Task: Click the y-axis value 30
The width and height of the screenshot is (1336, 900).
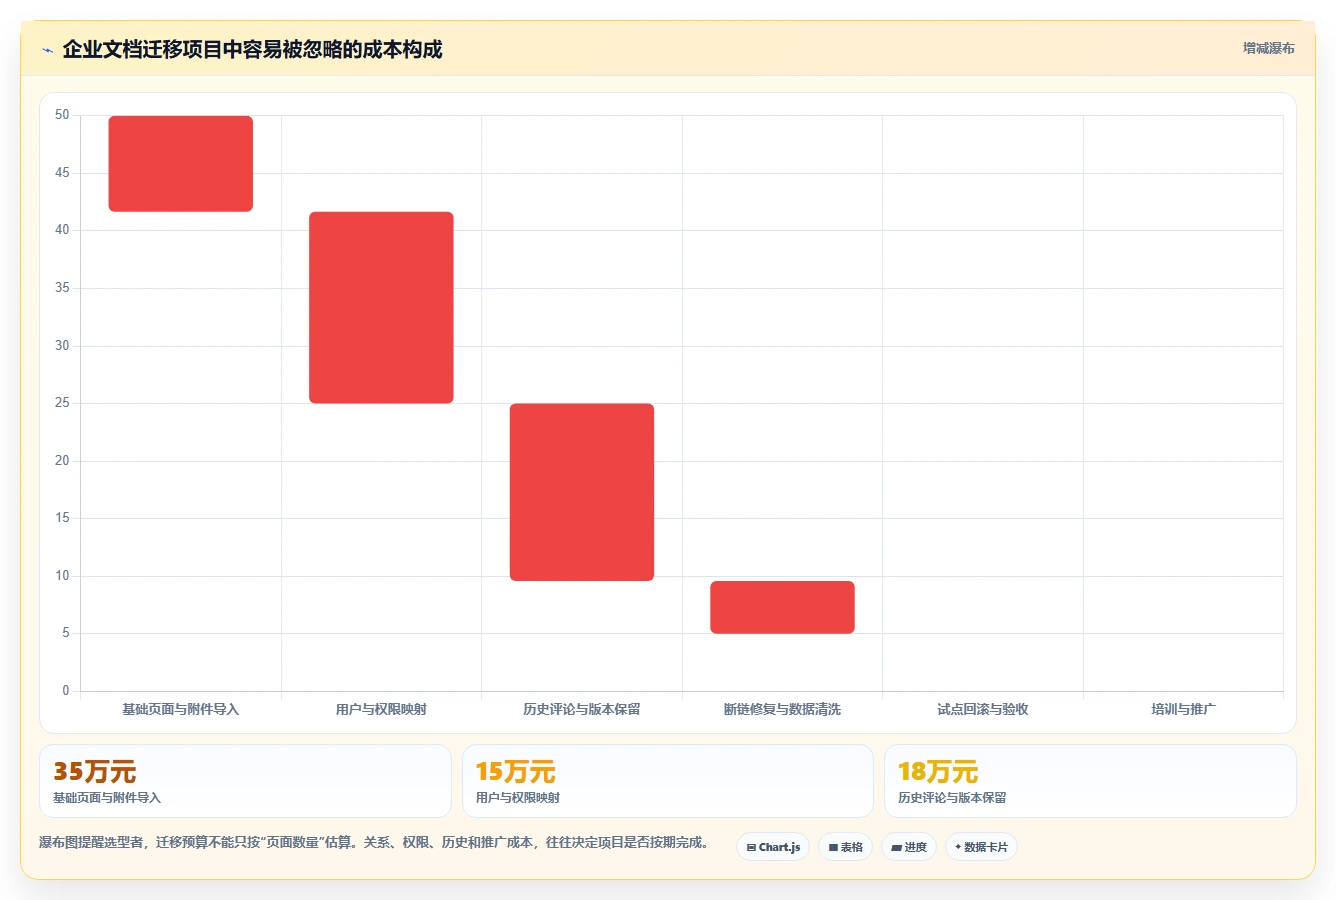Action: (x=63, y=346)
